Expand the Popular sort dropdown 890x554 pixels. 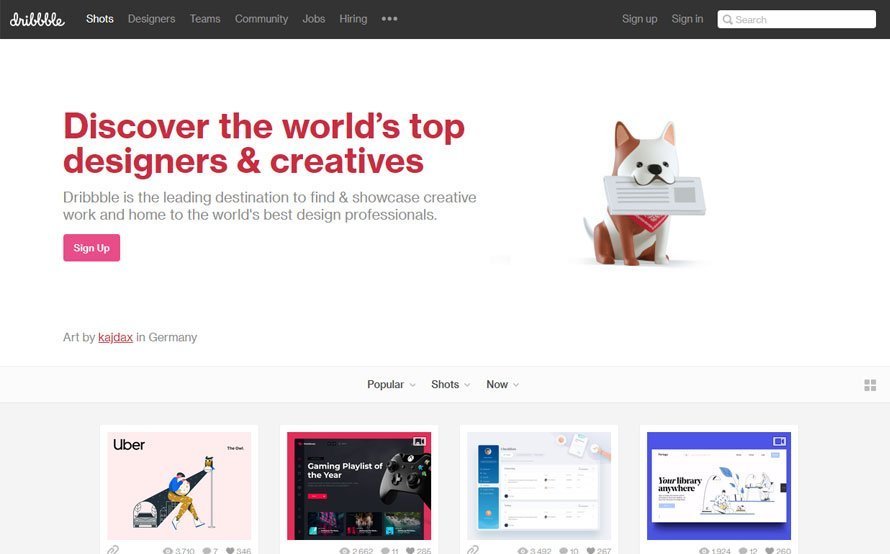pos(391,384)
